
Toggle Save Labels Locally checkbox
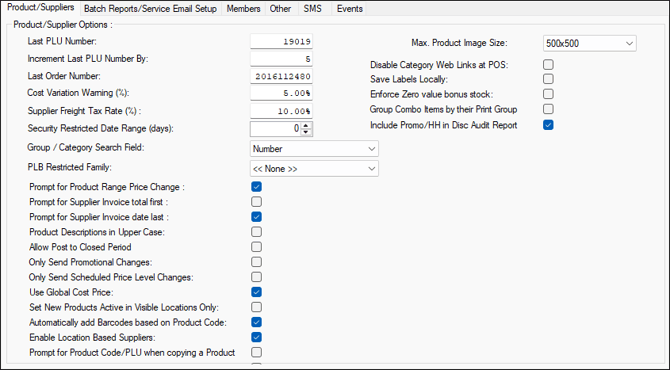click(548, 79)
